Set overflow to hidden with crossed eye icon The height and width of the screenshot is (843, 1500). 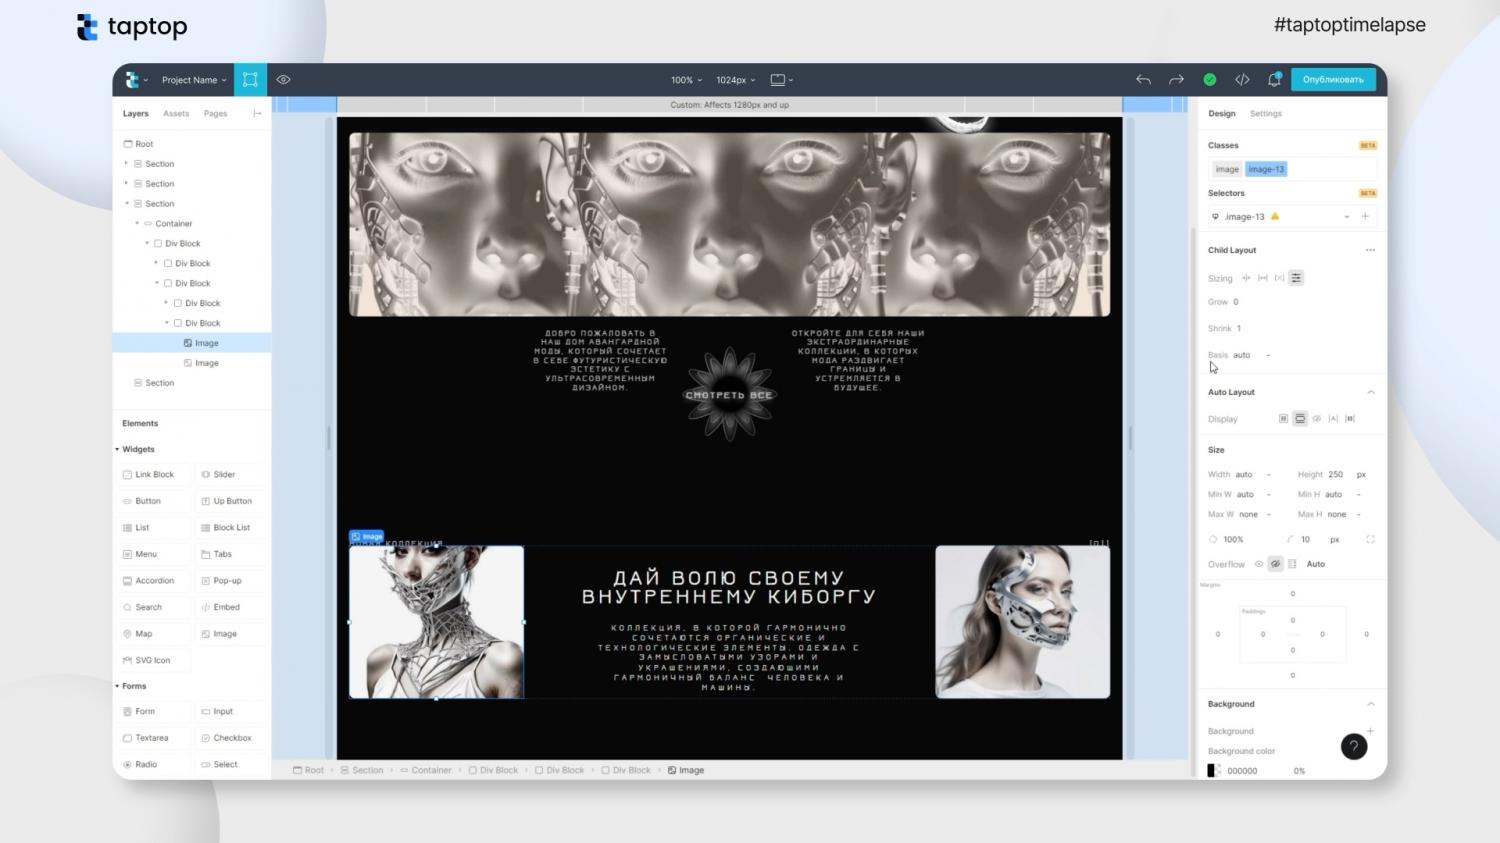coord(1275,564)
